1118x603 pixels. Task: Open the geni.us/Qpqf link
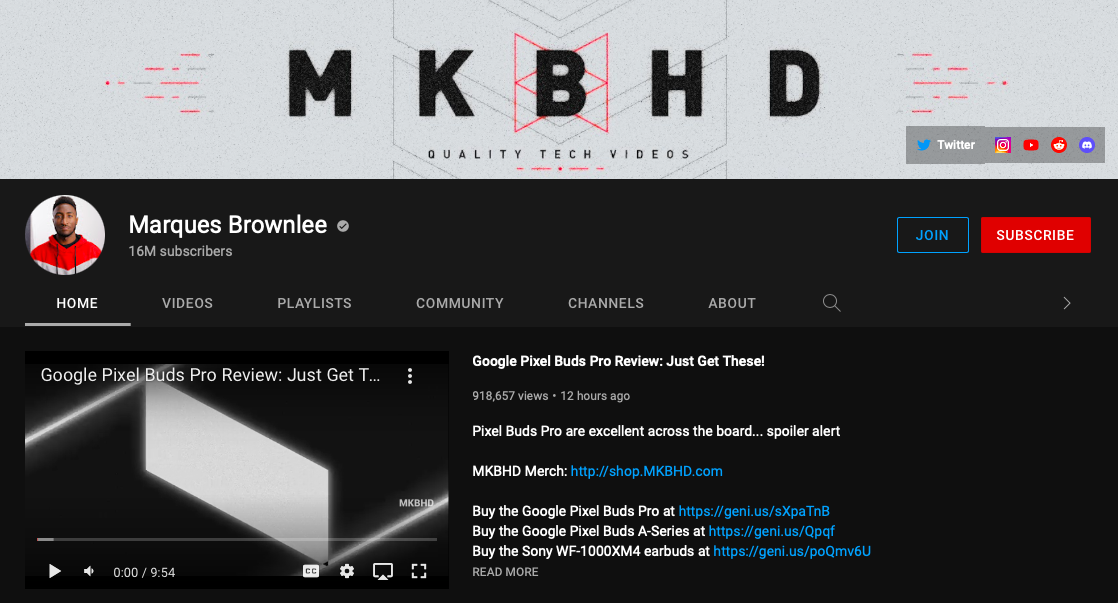tap(771, 531)
